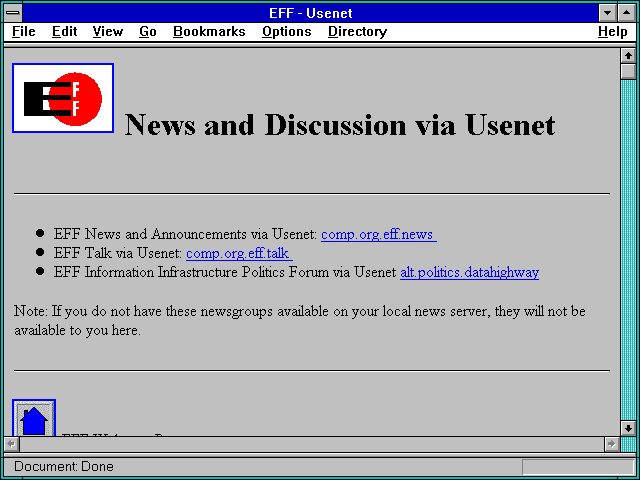Click the 'Document: Done' status text
Viewport: 640px width, 480px height.
coord(64,467)
